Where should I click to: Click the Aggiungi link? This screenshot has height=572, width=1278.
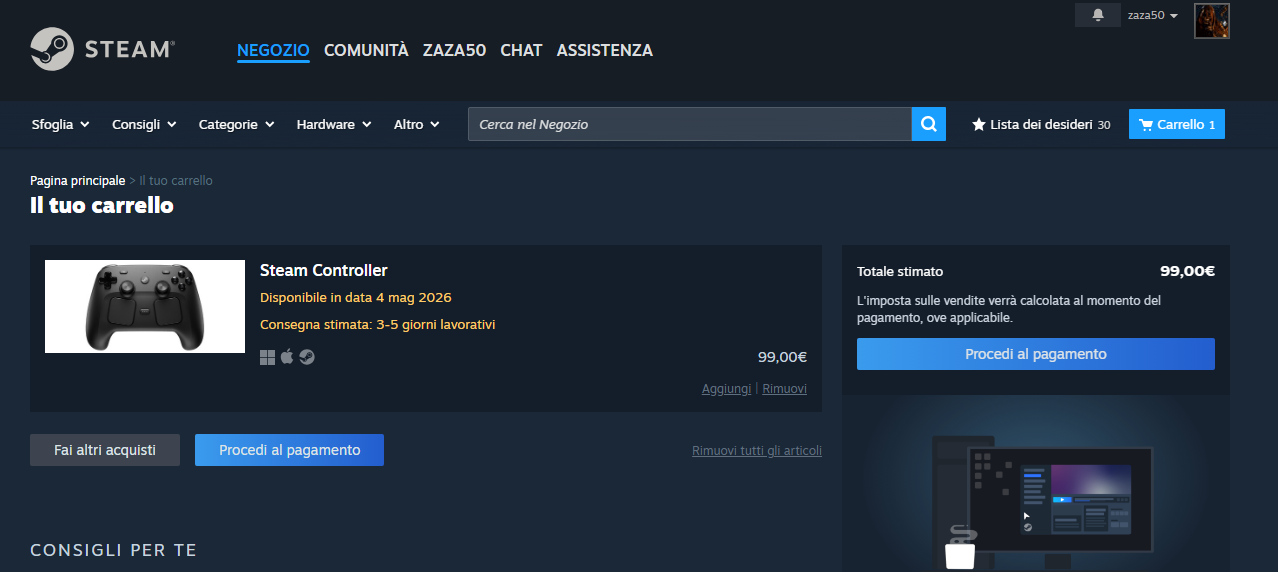[726, 389]
